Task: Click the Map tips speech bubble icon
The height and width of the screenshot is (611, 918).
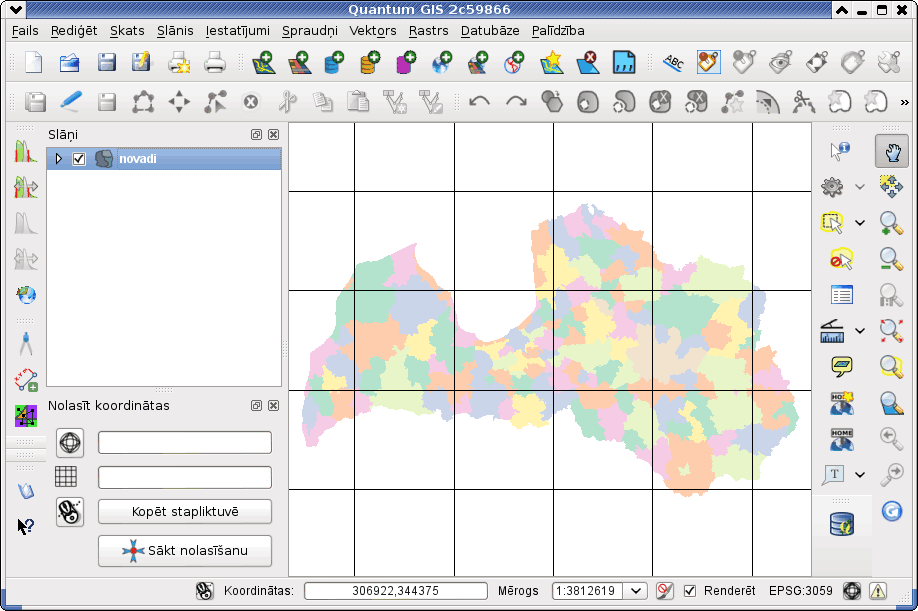Action: pyautogui.click(x=841, y=367)
